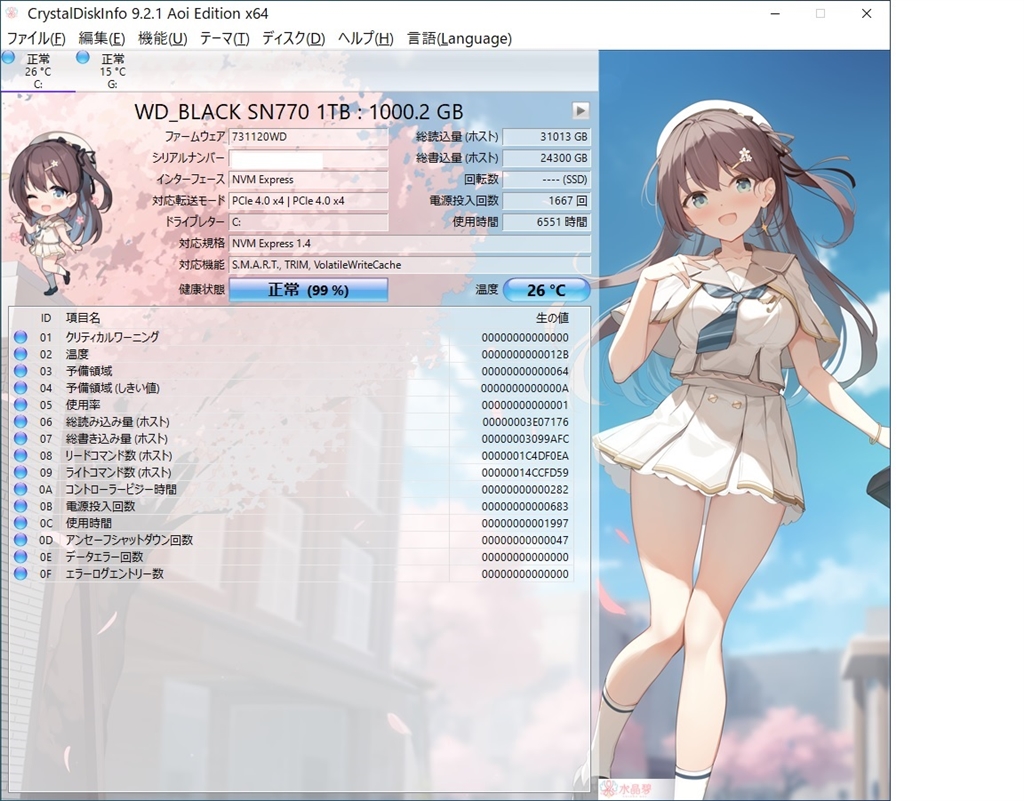Click the 健康状態 label
The height and width of the screenshot is (801, 1024).
(x=202, y=290)
